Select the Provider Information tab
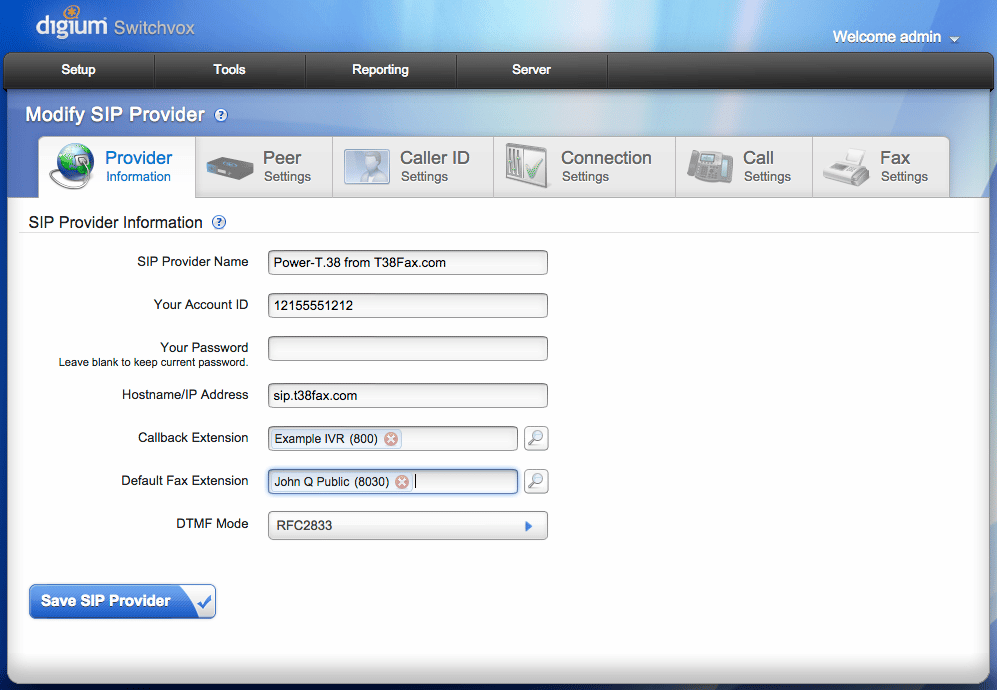This screenshot has width=997, height=690. point(117,167)
